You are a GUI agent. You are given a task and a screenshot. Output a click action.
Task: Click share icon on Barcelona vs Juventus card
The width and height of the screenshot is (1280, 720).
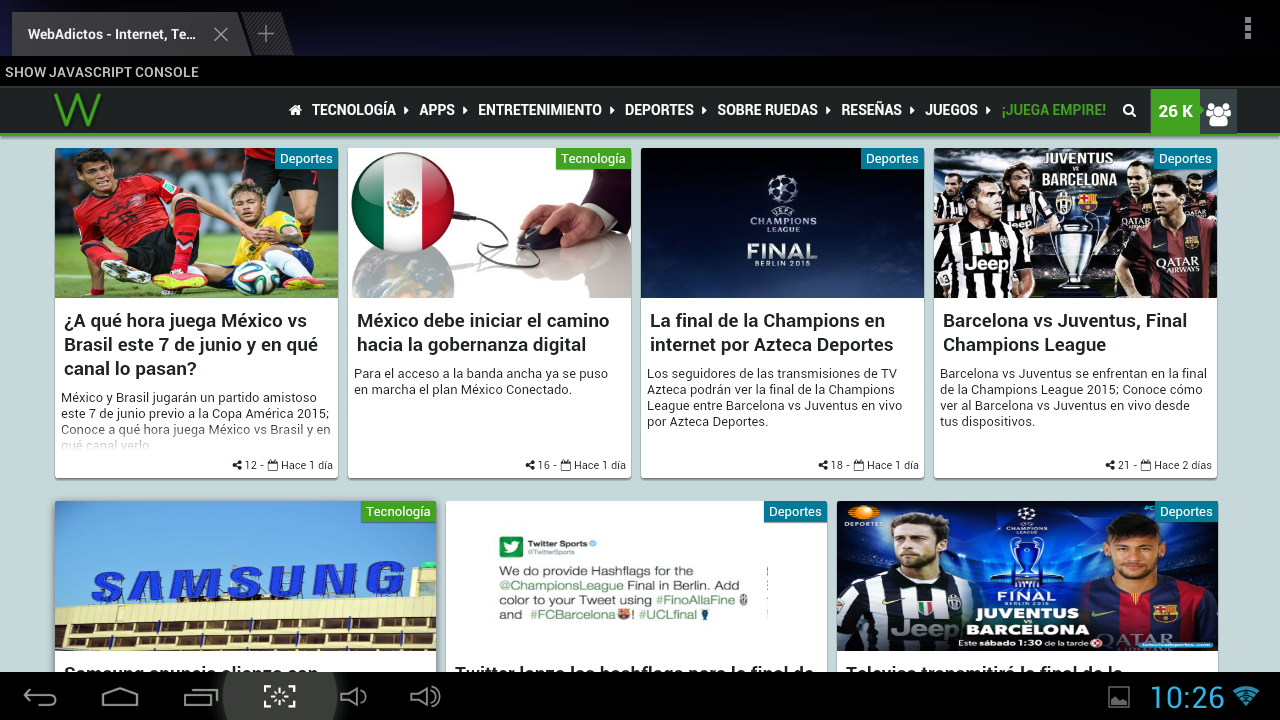1110,465
